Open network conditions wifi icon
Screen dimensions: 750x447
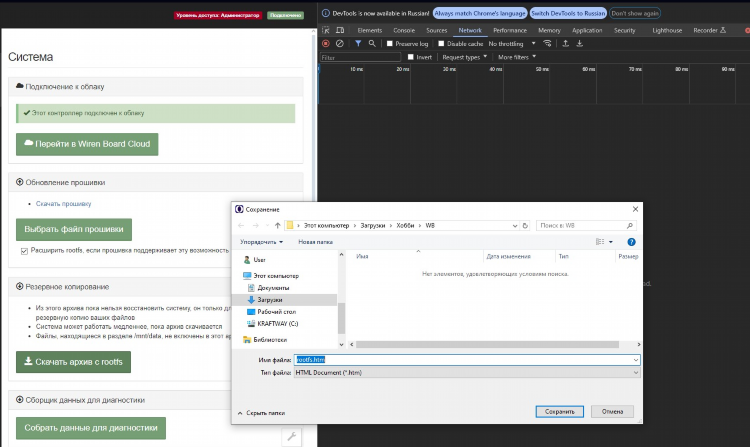(547, 44)
